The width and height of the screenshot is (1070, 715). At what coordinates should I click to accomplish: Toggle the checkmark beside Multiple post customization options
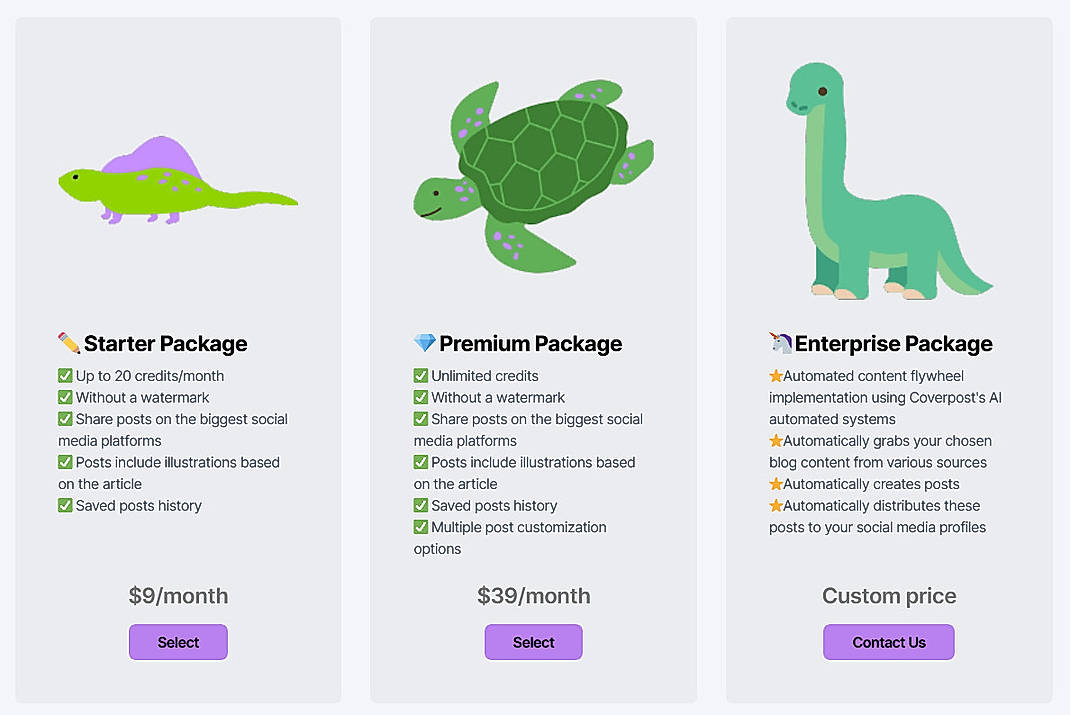point(420,527)
